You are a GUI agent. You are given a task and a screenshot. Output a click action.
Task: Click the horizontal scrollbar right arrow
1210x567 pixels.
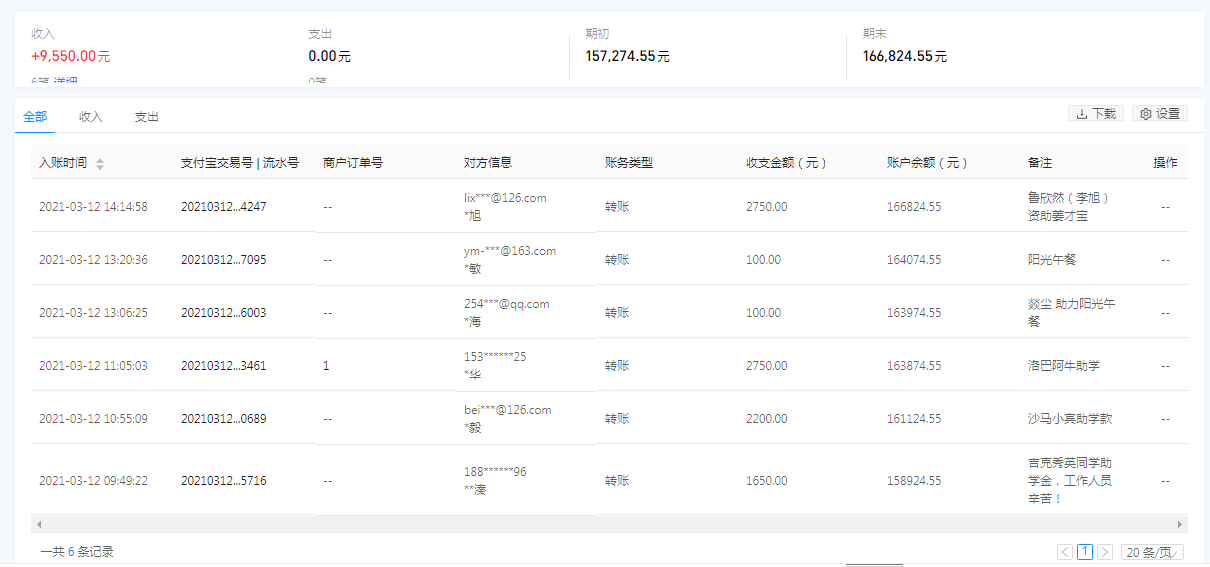point(1180,524)
